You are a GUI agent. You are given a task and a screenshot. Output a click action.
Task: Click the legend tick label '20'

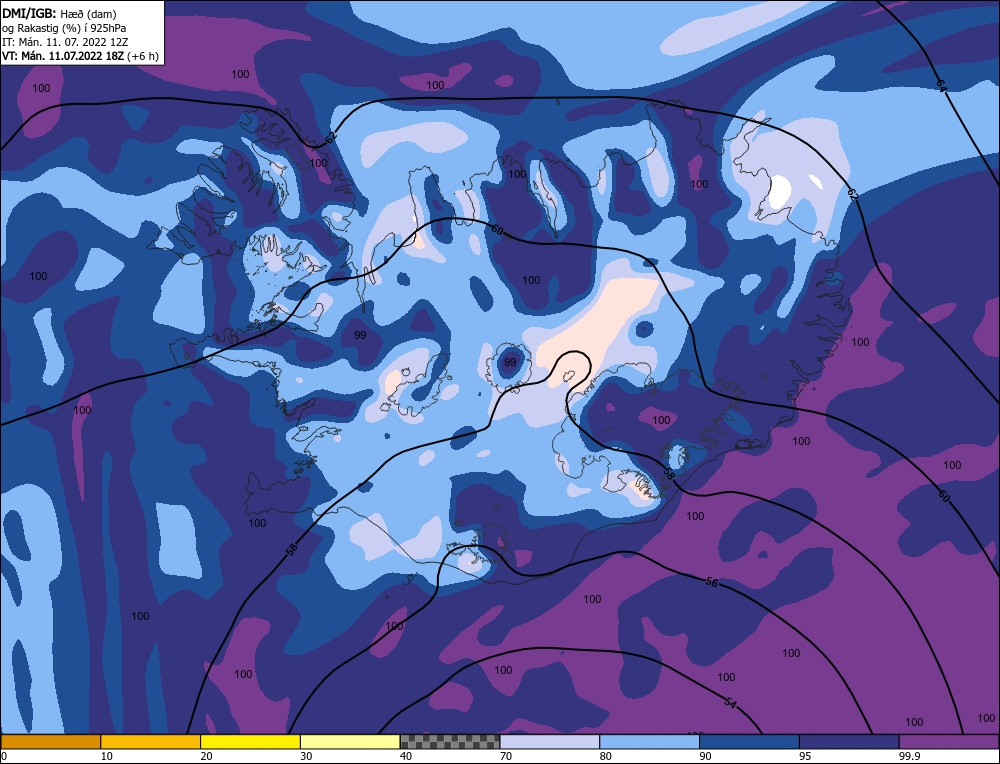206,756
